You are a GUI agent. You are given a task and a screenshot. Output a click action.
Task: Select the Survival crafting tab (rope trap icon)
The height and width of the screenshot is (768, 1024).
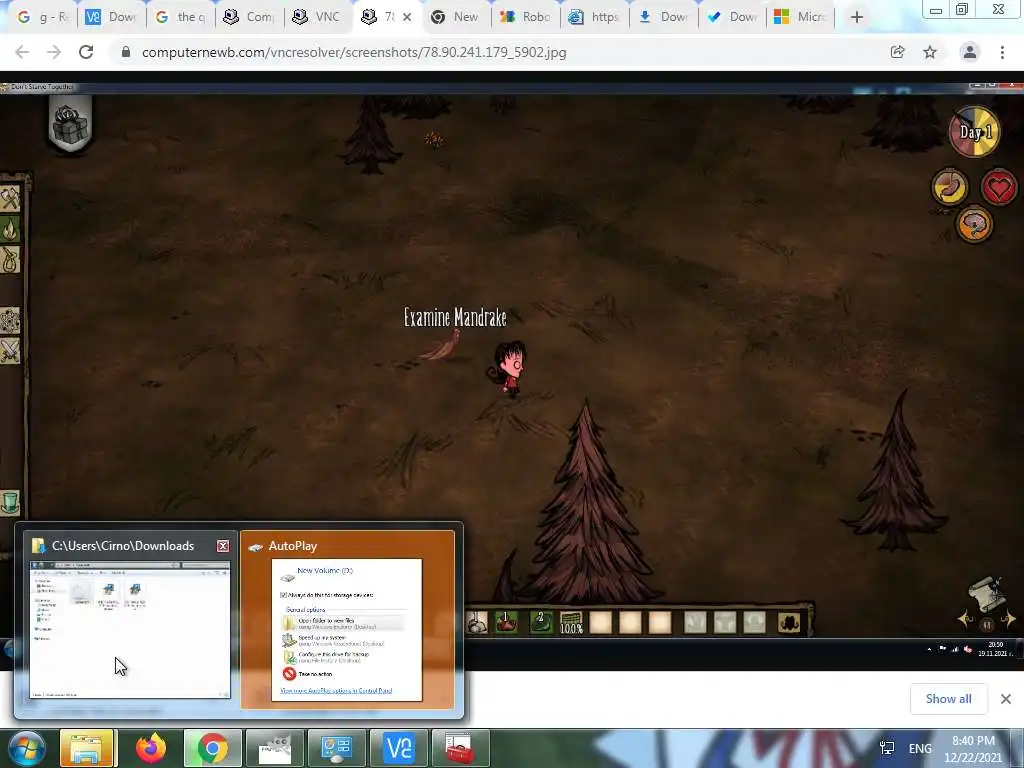10,261
